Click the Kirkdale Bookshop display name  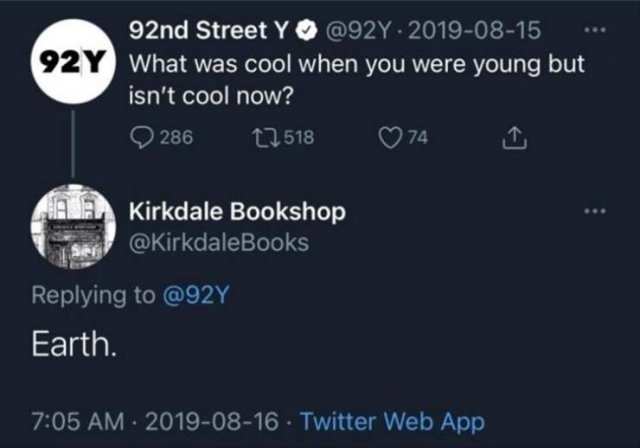(x=238, y=213)
